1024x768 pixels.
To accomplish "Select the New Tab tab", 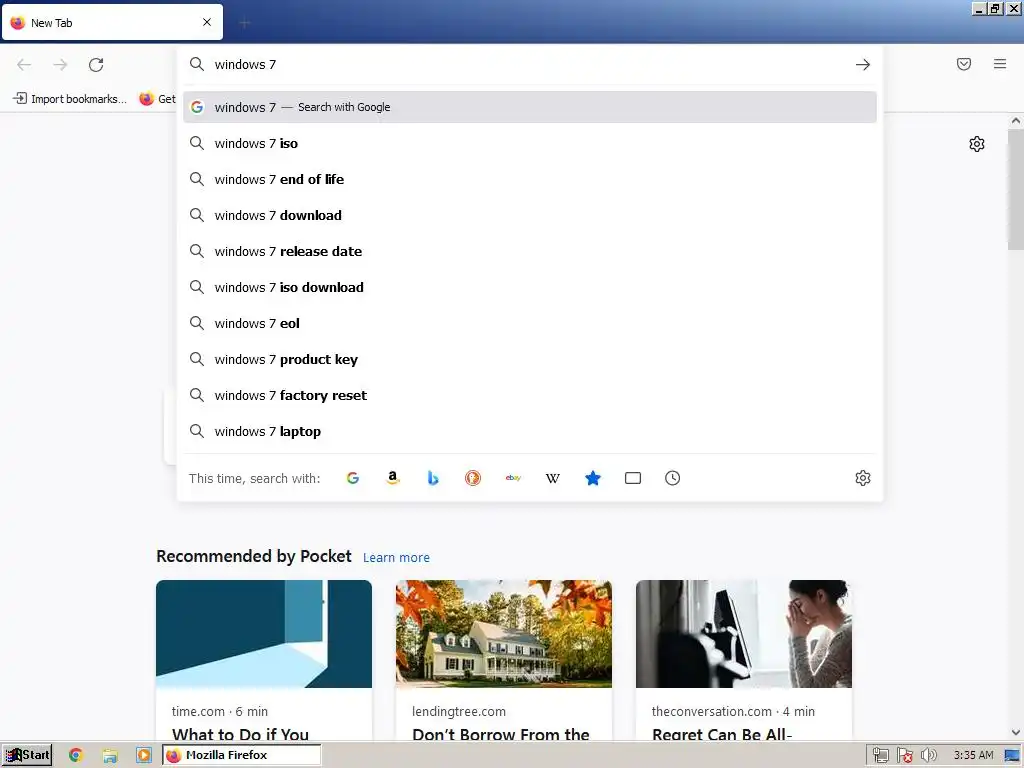I will [112, 22].
